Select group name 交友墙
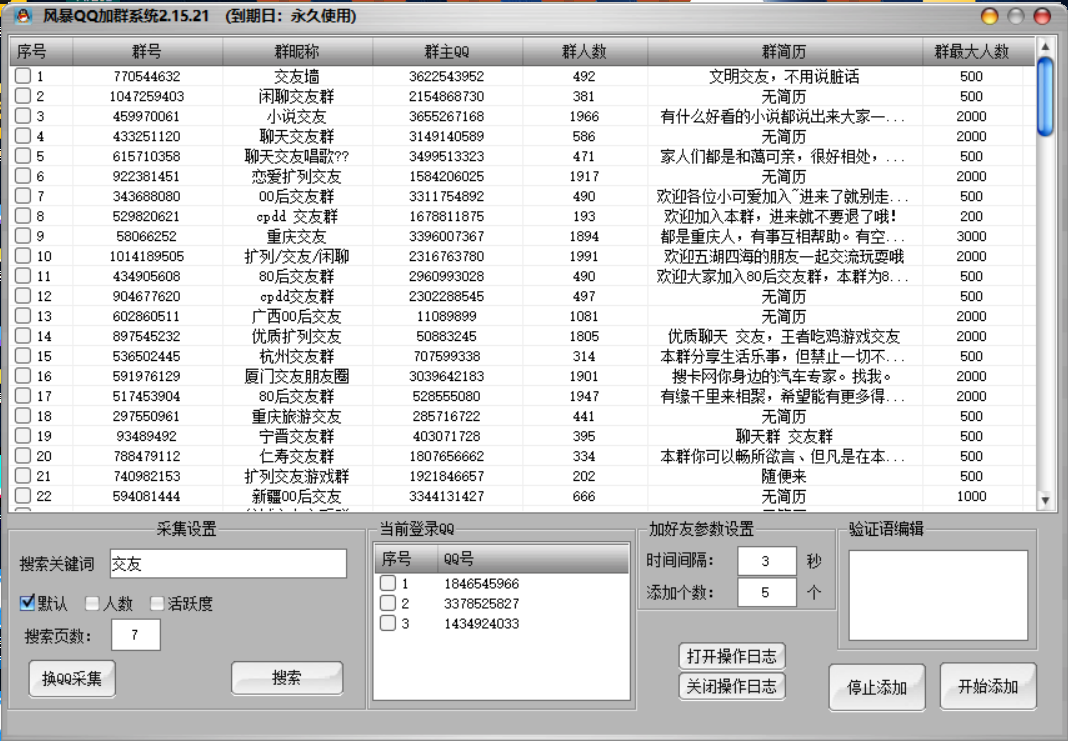The width and height of the screenshot is (1068, 741). coord(297,76)
